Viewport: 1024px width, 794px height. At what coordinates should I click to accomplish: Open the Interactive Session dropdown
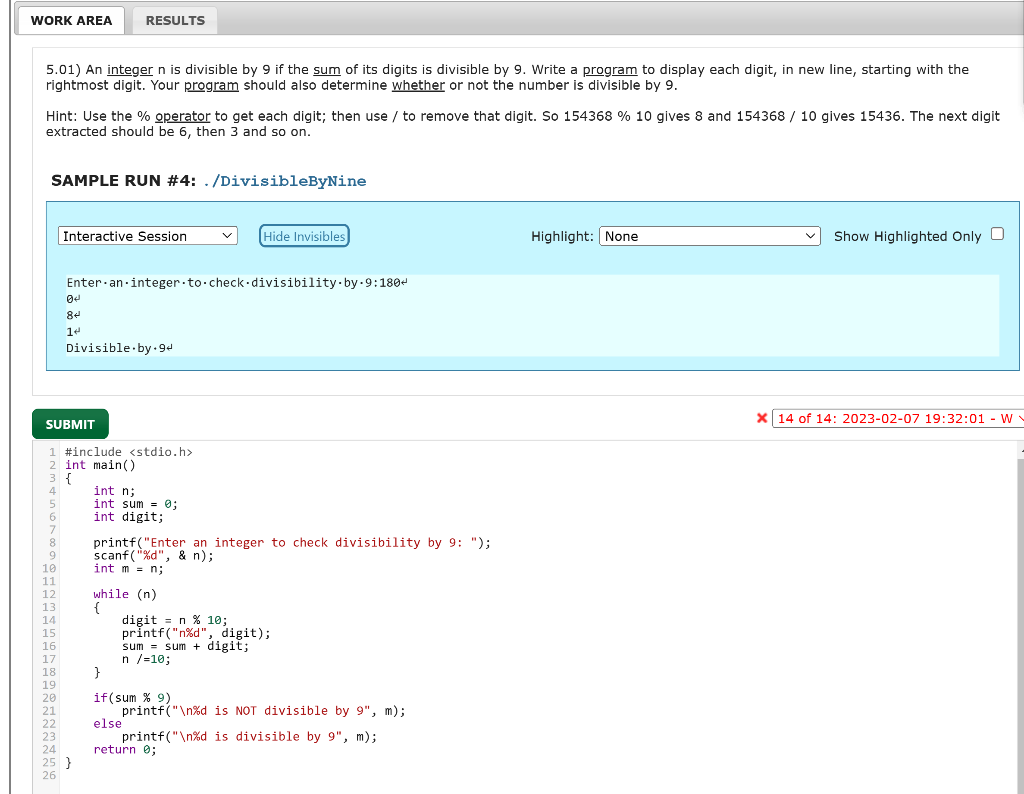[147, 235]
